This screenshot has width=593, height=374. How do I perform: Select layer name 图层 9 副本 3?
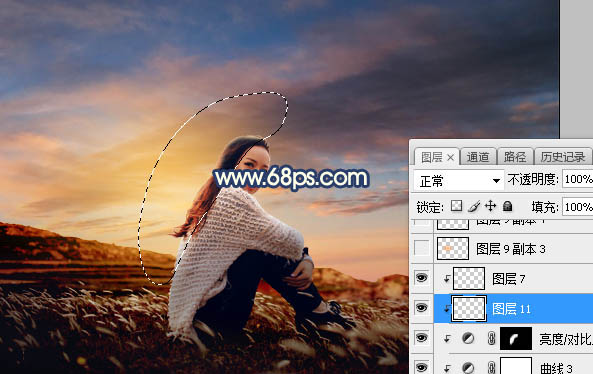511,249
